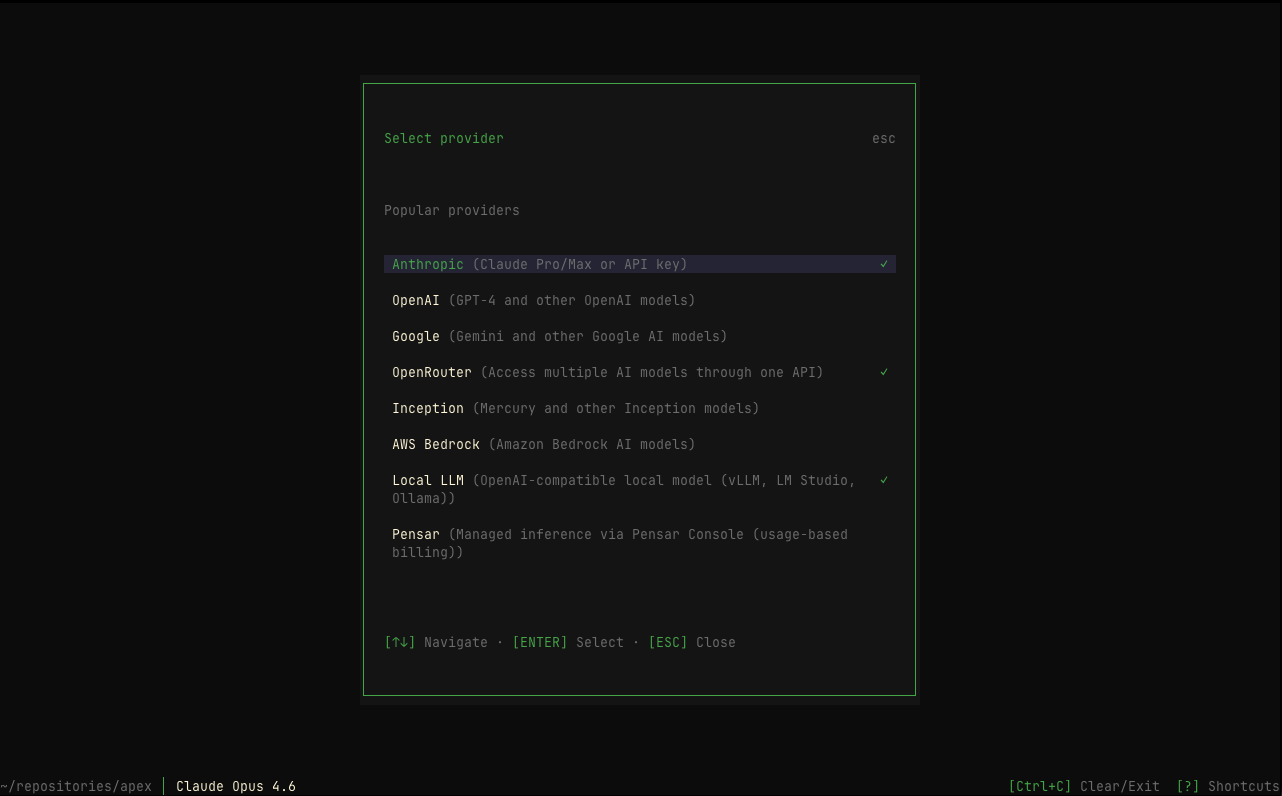Click the Claude Opus 4.6 model label
The image size is (1282, 796).
coord(236,786)
